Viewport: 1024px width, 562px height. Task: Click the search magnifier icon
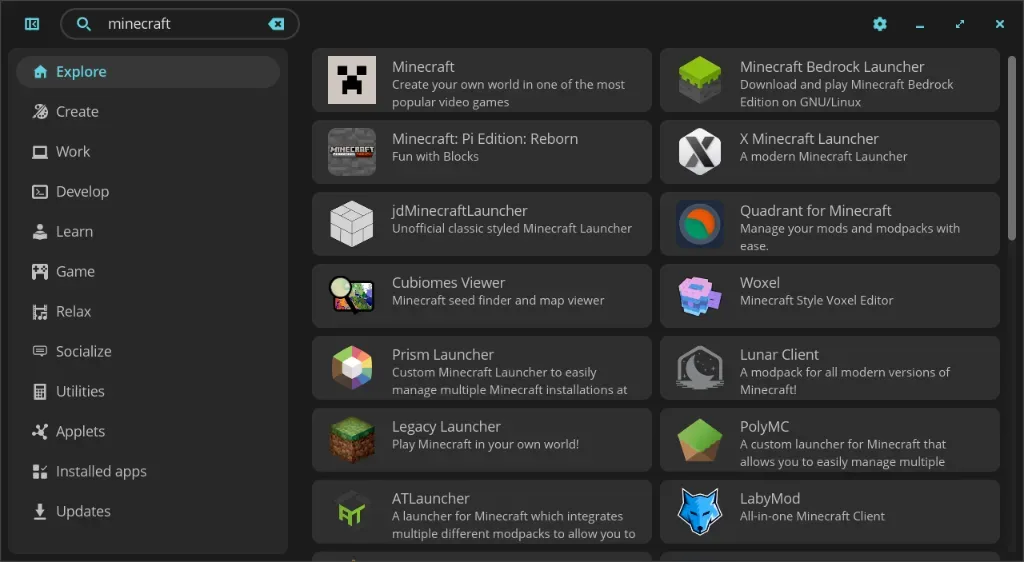[x=84, y=24]
